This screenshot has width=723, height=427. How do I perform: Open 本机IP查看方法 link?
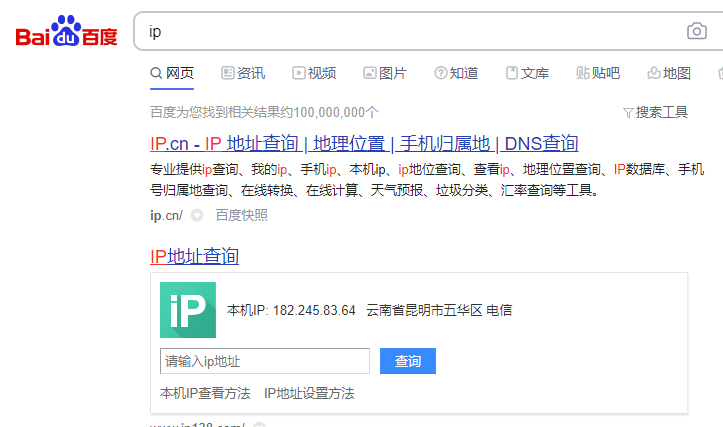point(205,393)
